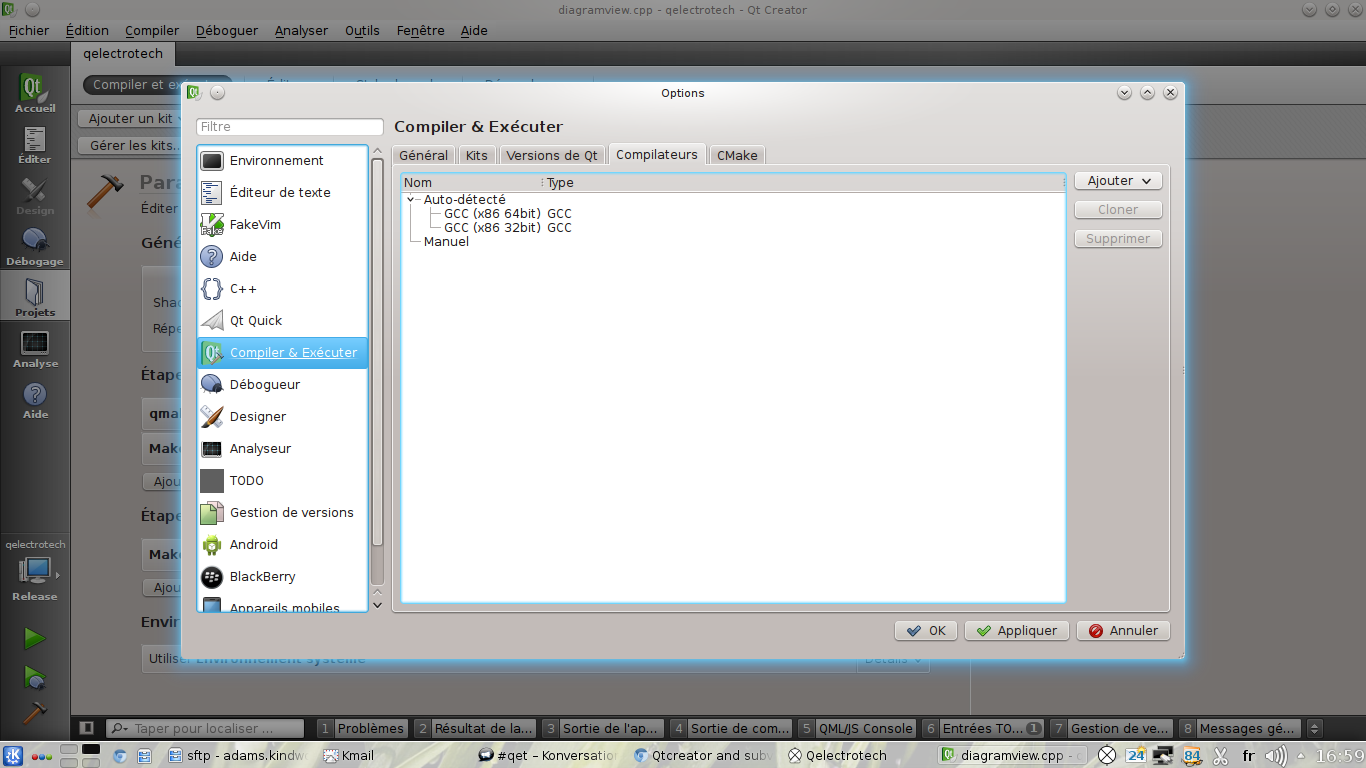Switch to the CMake tab
Screen dimensions: 1366x768
tap(737, 155)
